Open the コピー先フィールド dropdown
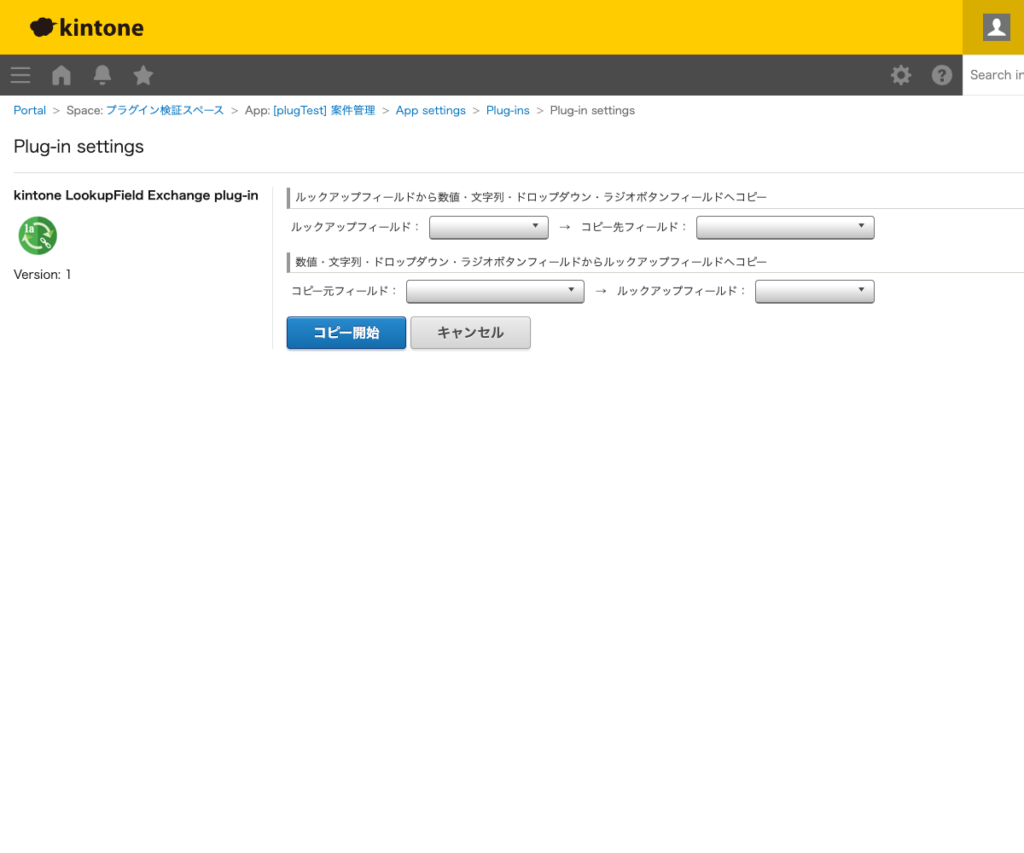 click(784, 227)
